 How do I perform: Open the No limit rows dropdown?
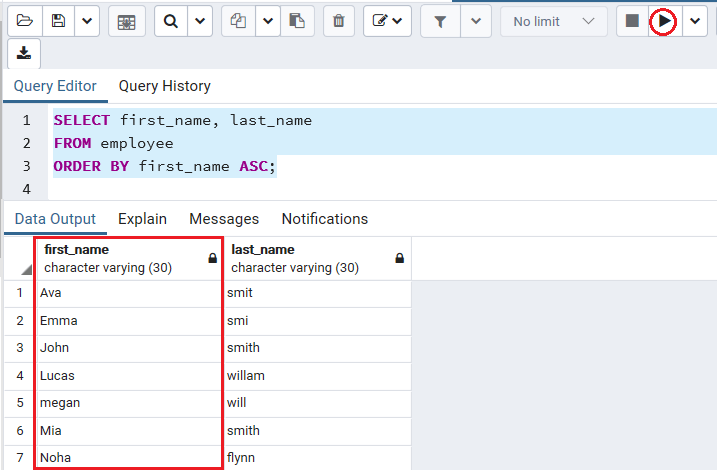pyautogui.click(x=554, y=21)
